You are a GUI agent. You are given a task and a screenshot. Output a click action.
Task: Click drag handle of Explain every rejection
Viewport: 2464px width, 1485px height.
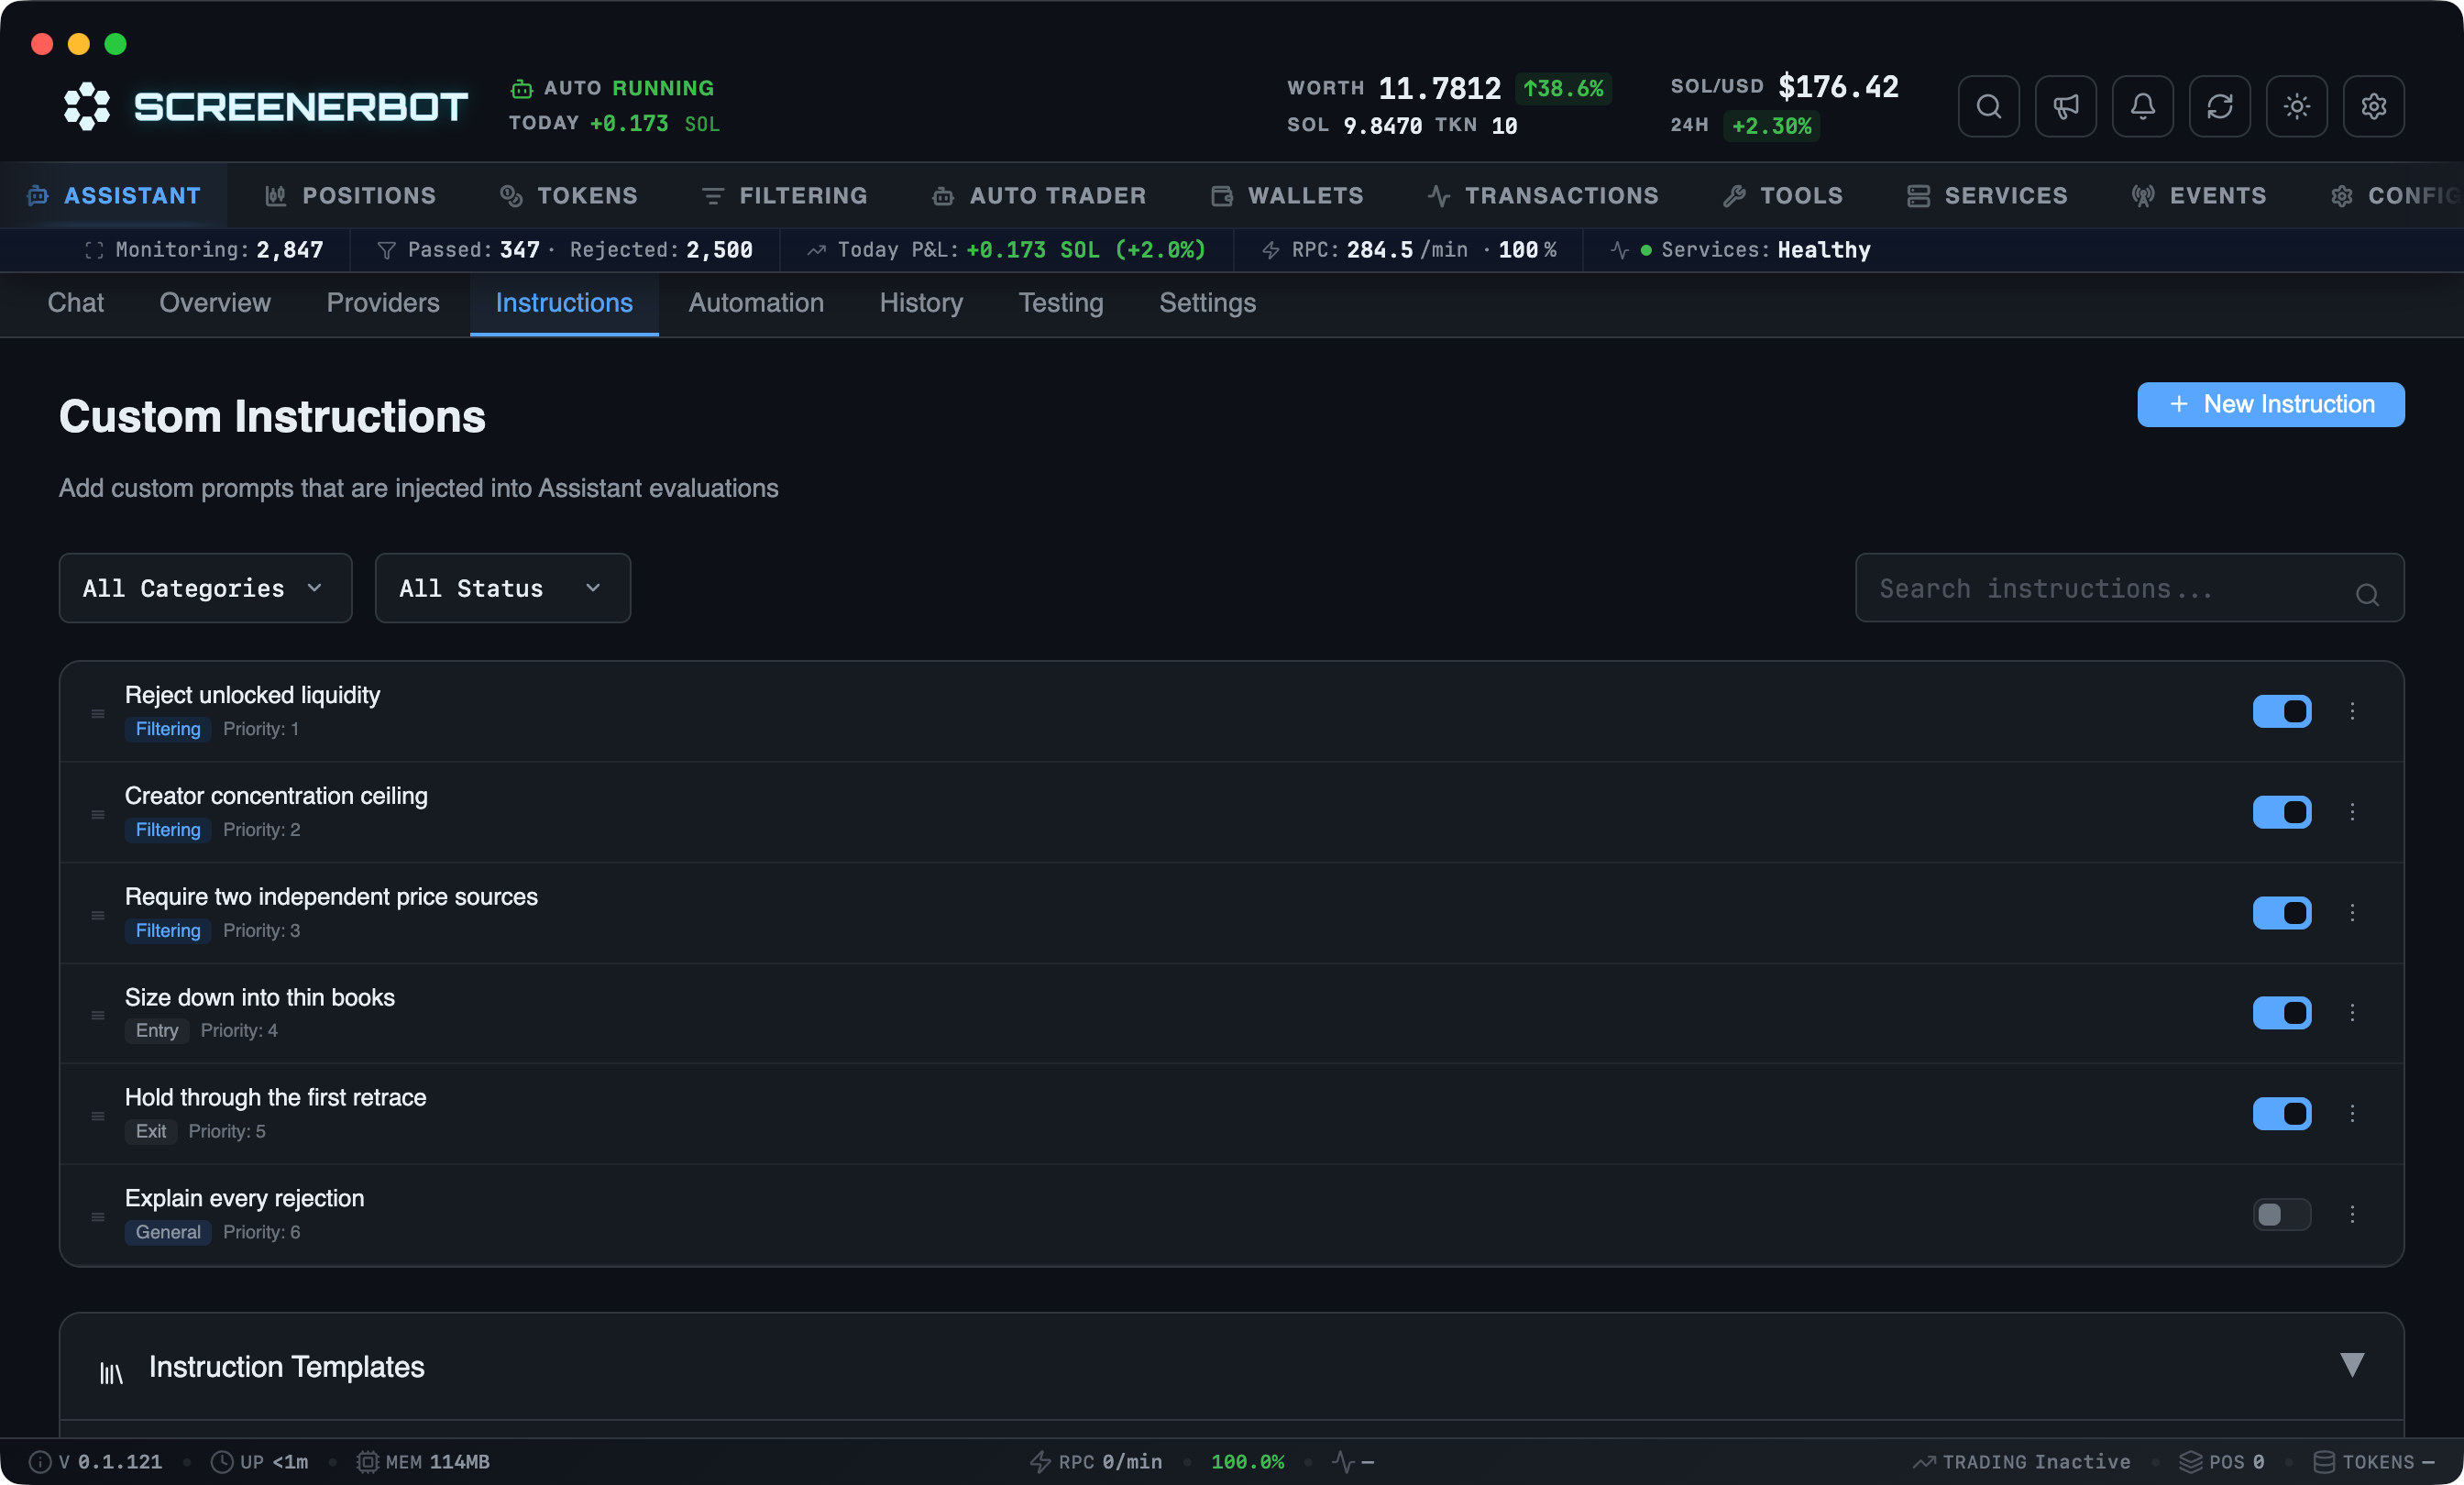click(x=98, y=1217)
